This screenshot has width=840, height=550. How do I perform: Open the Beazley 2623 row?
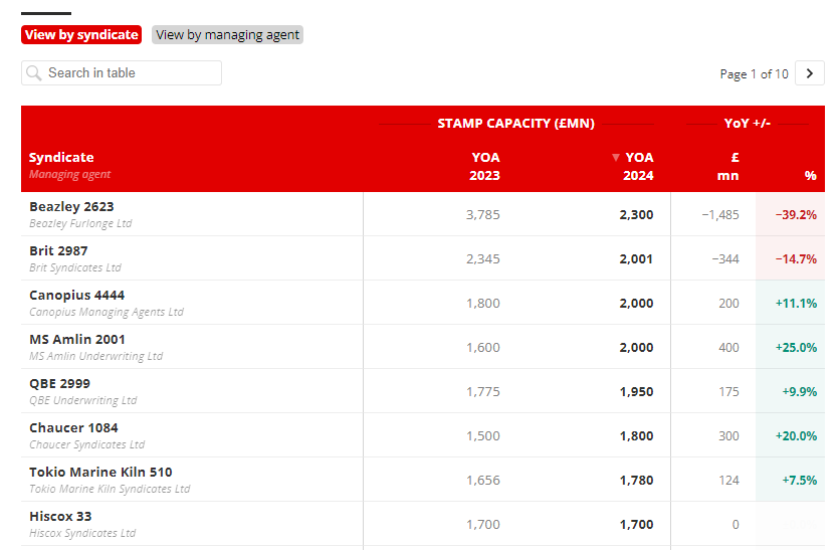click(x=71, y=207)
